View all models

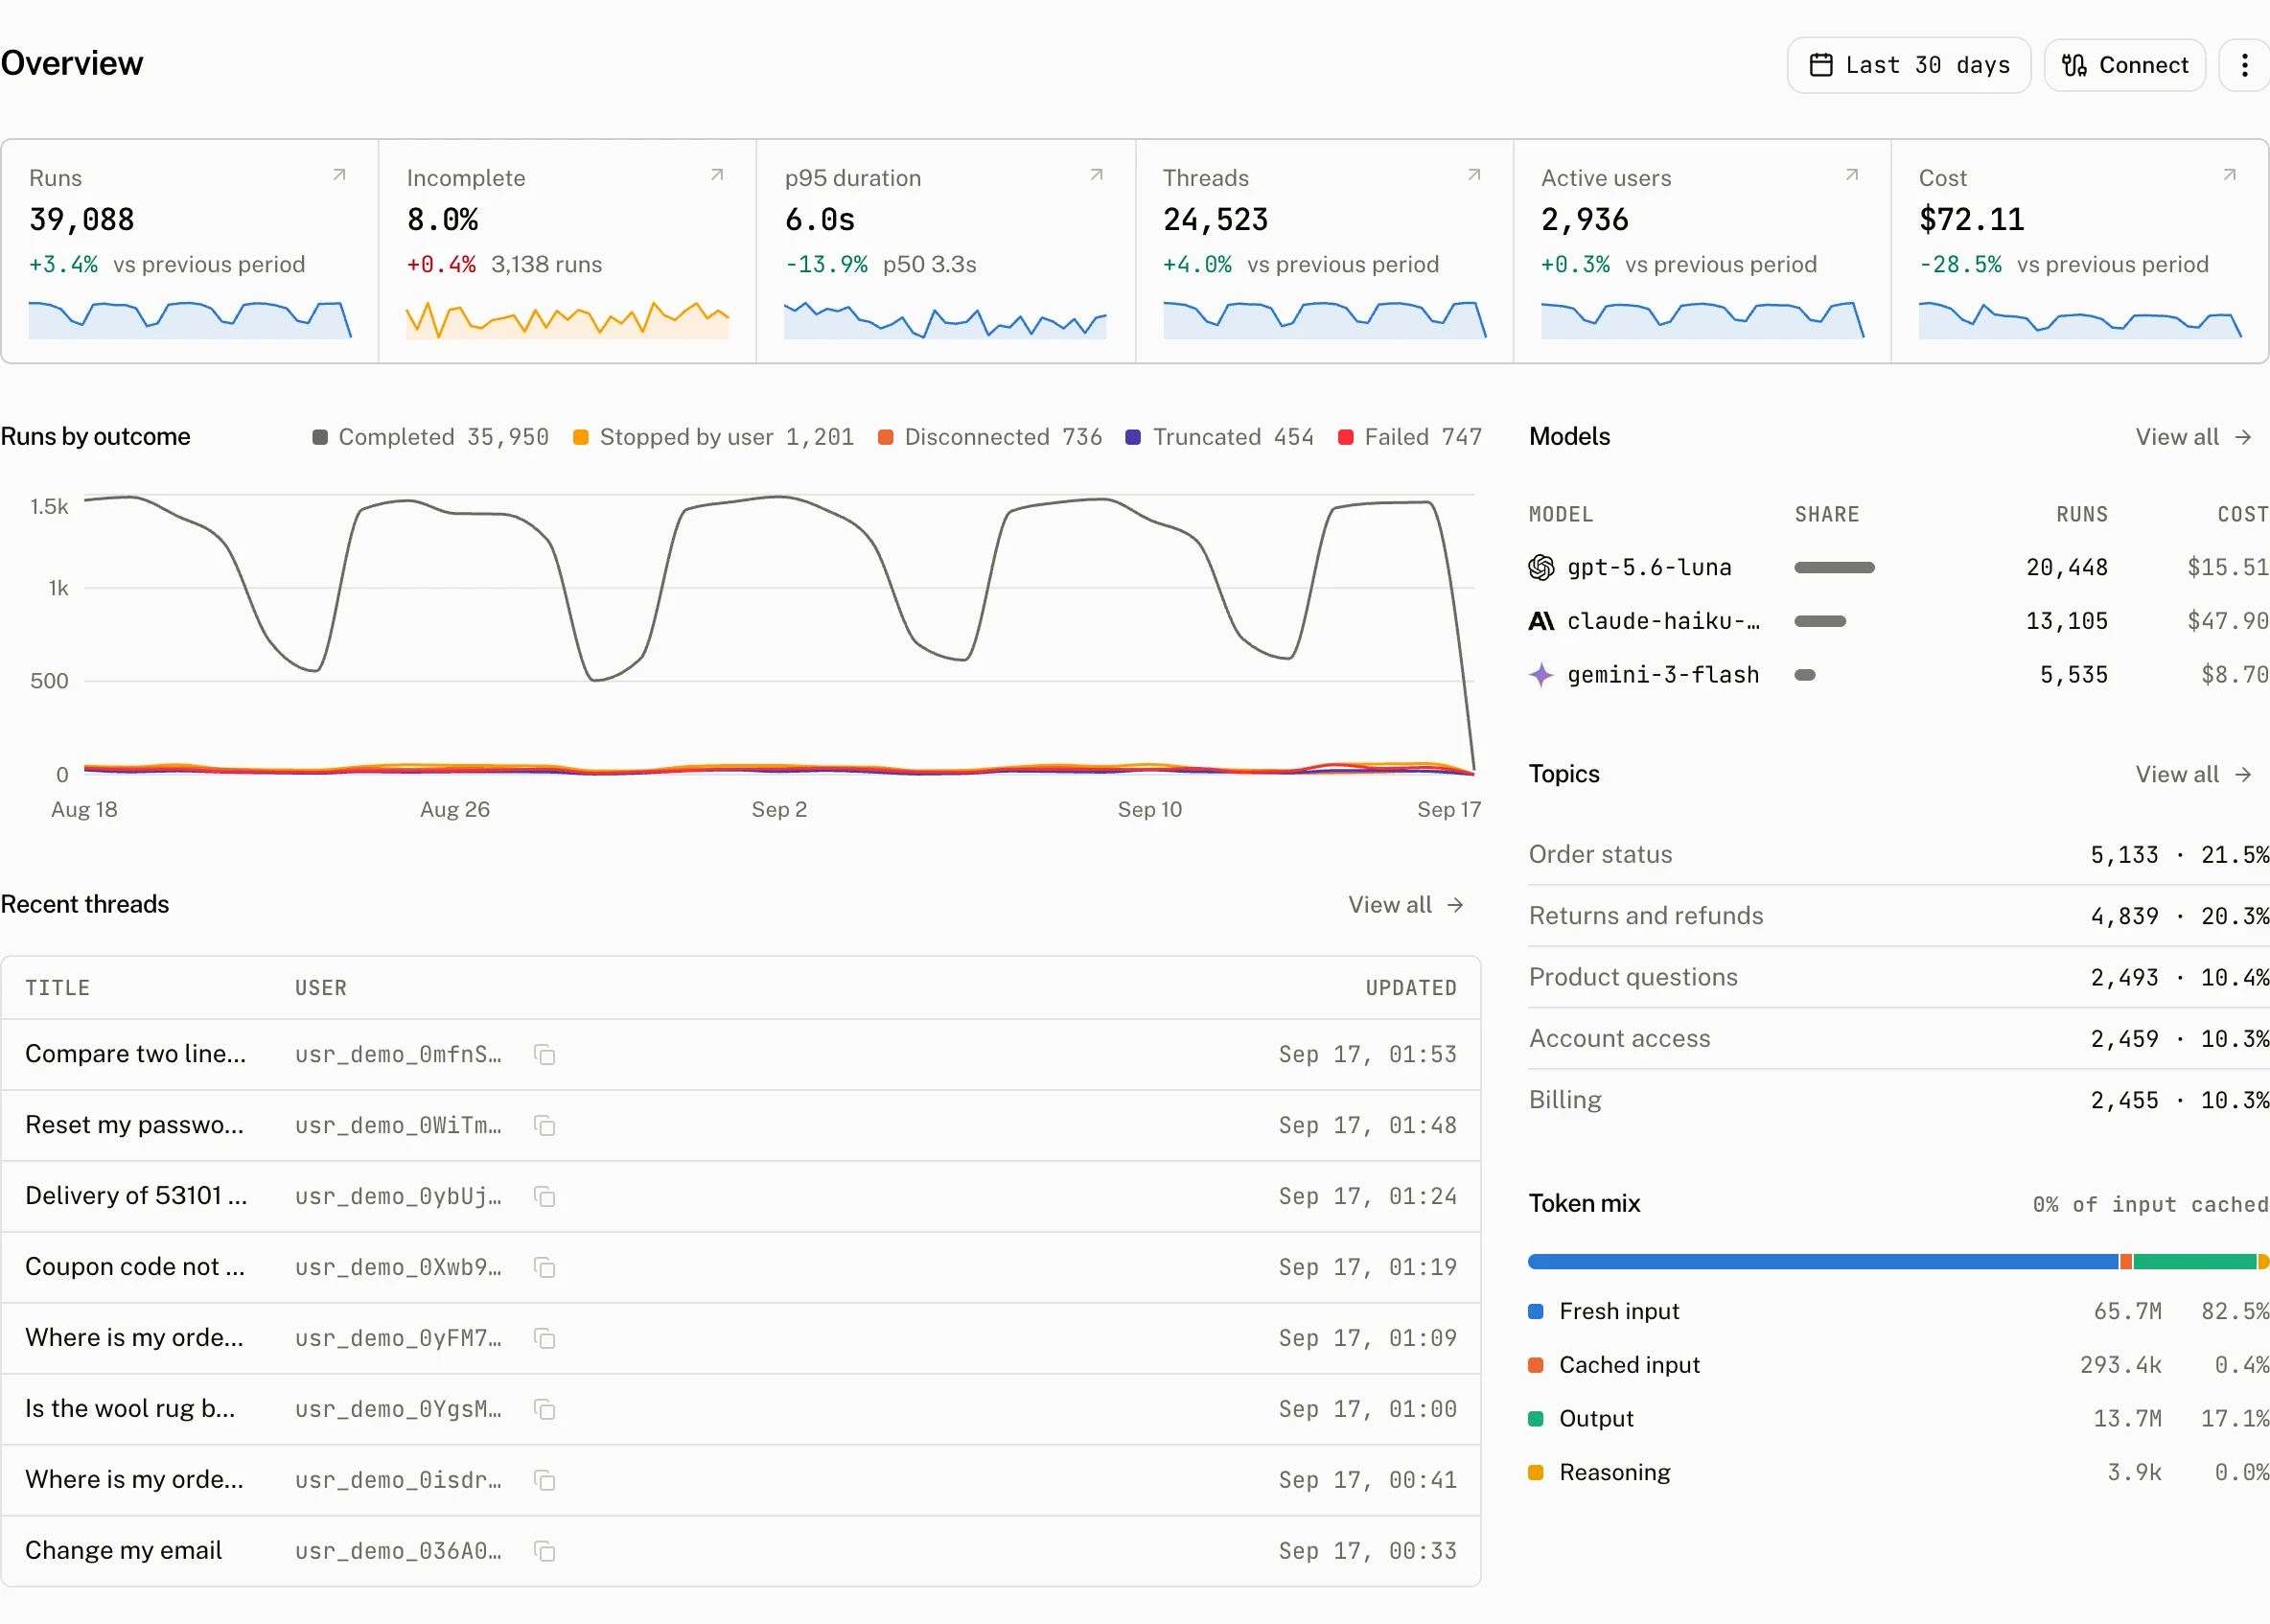[x=2193, y=437]
